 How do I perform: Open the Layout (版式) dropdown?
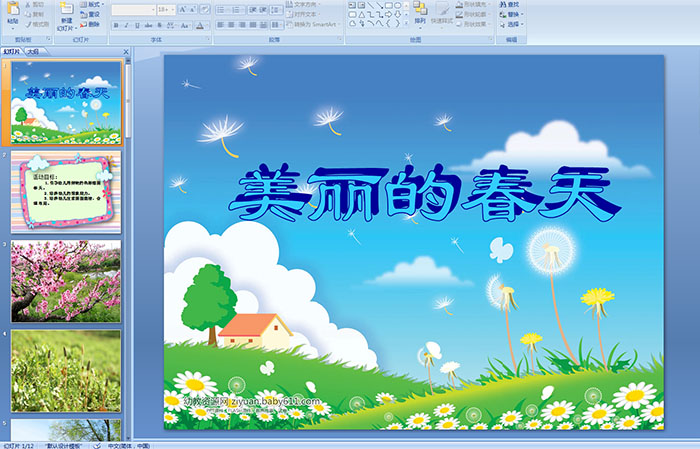pyautogui.click(x=92, y=4)
